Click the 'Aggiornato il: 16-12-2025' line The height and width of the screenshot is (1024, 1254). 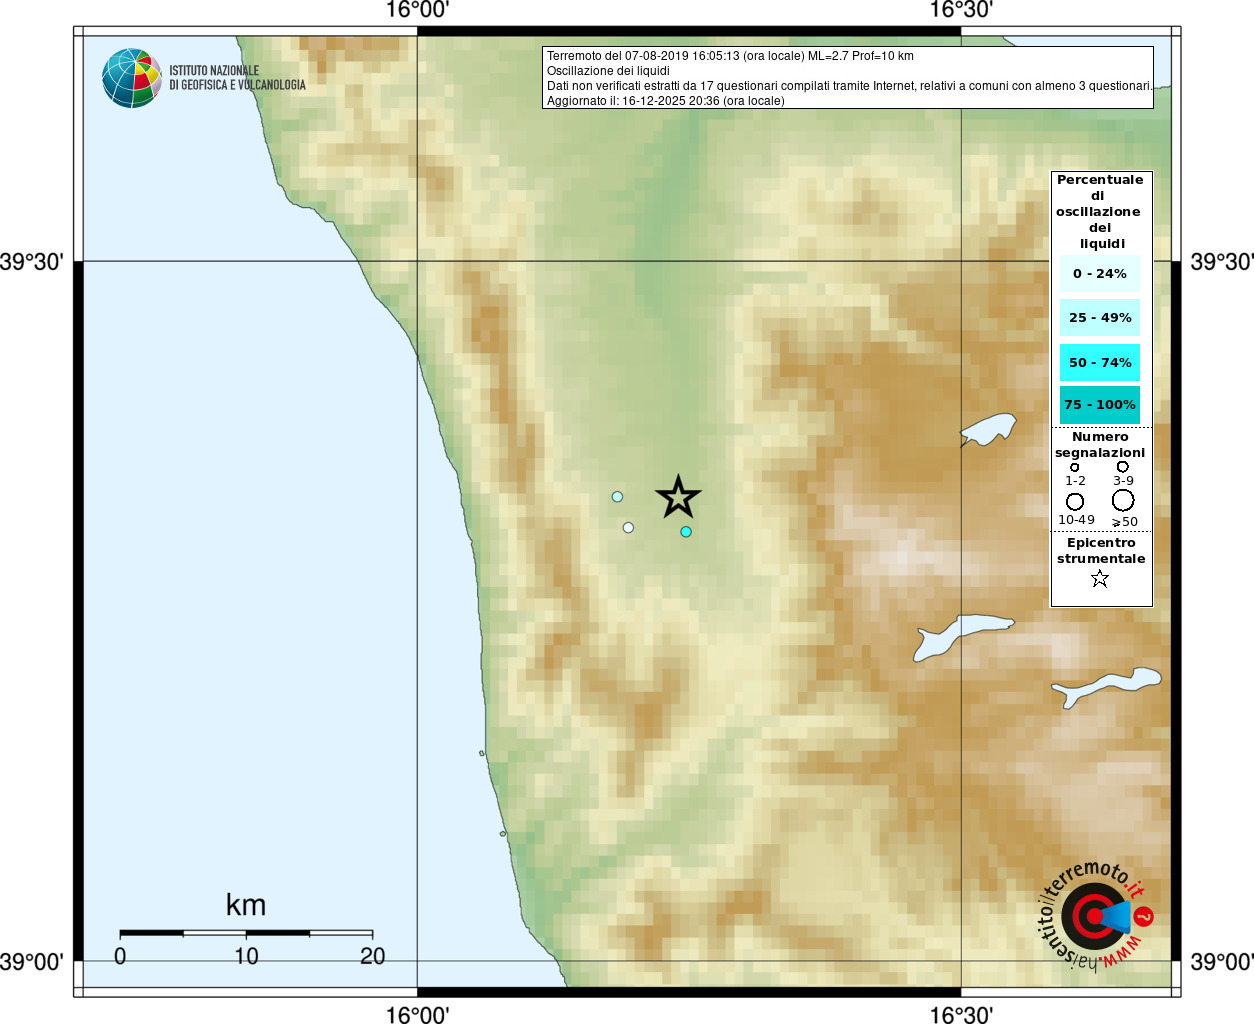pyautogui.click(x=665, y=101)
